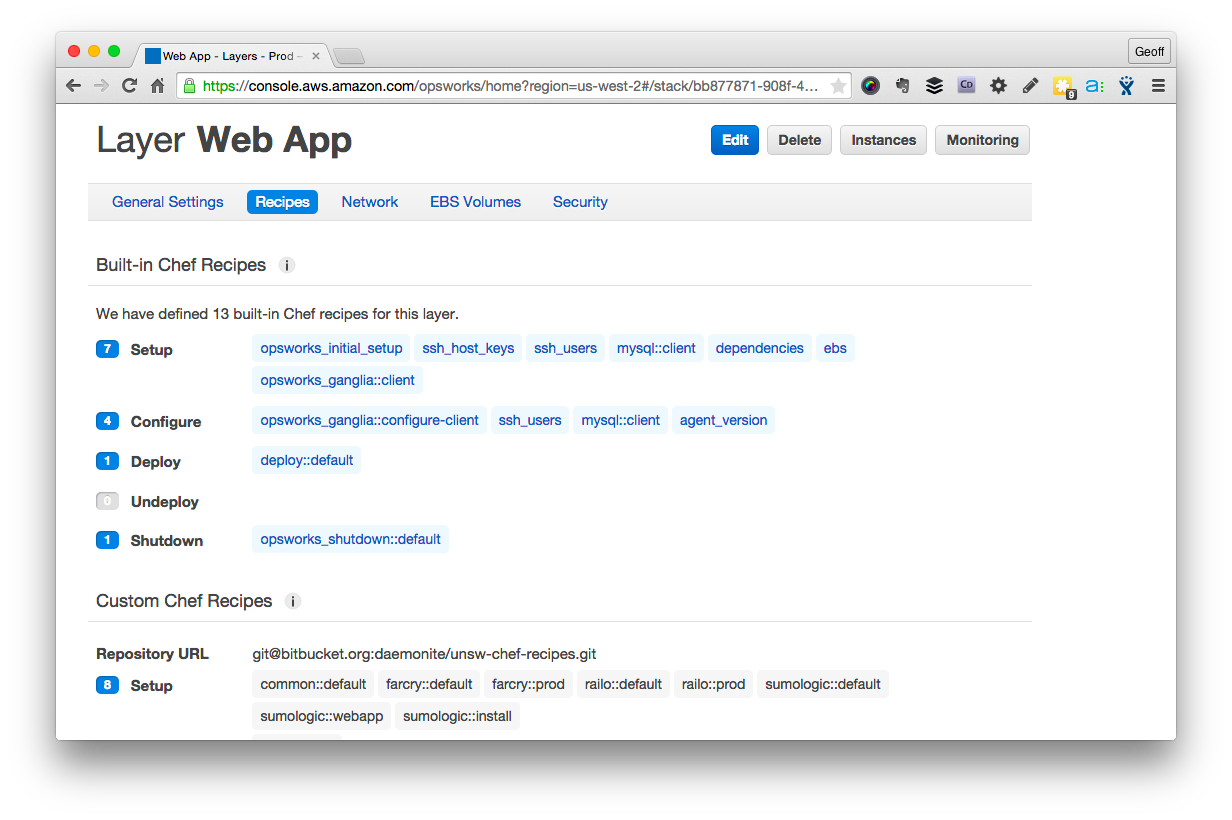The image size is (1232, 820).
Task: Show info for Built-in Chef Recipes
Action: 286,265
